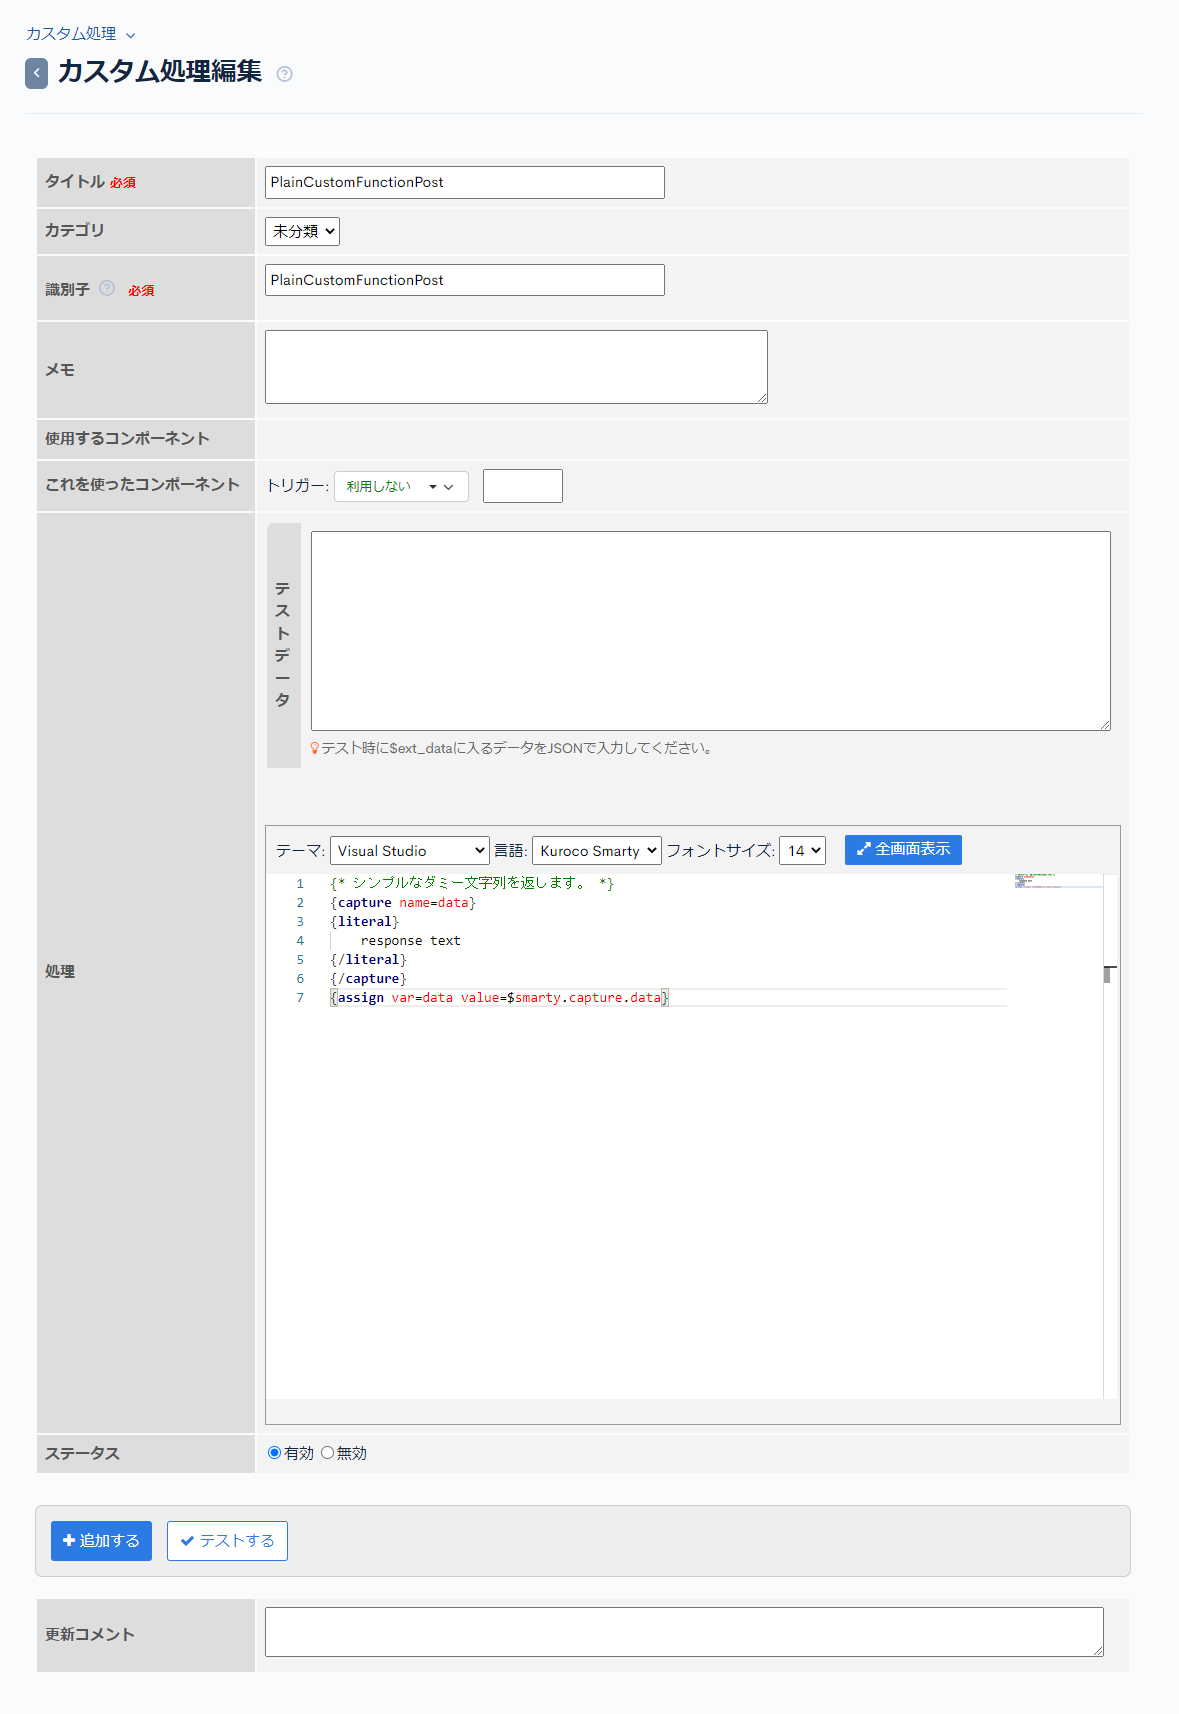
Task: Click the back arrow icon beside the page title
Action: (x=36, y=73)
